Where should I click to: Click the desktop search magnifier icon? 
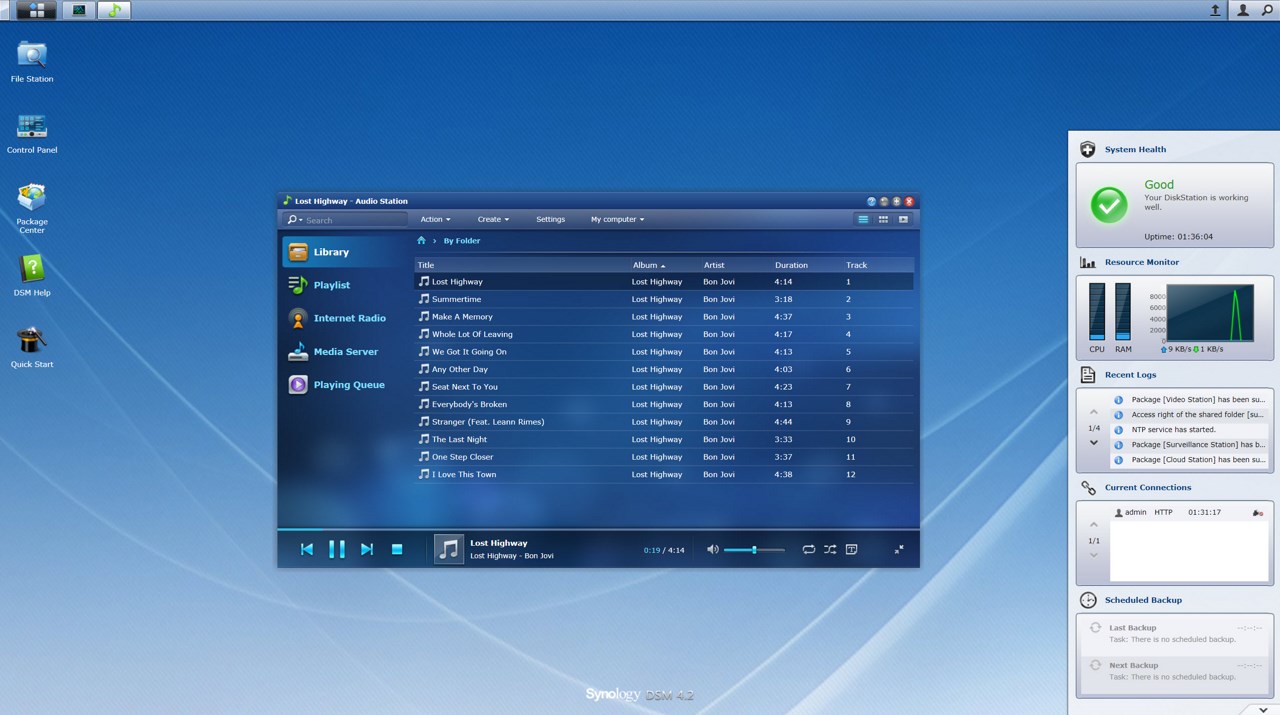[1267, 10]
